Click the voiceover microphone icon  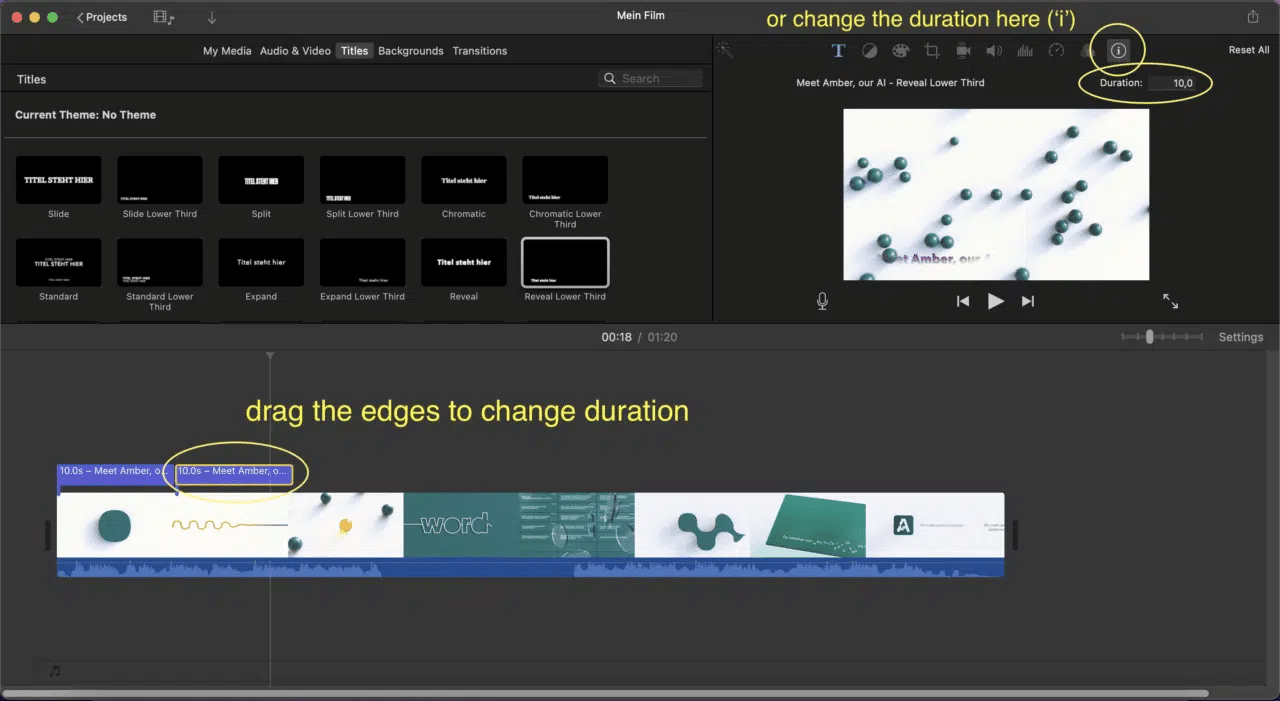(x=822, y=301)
